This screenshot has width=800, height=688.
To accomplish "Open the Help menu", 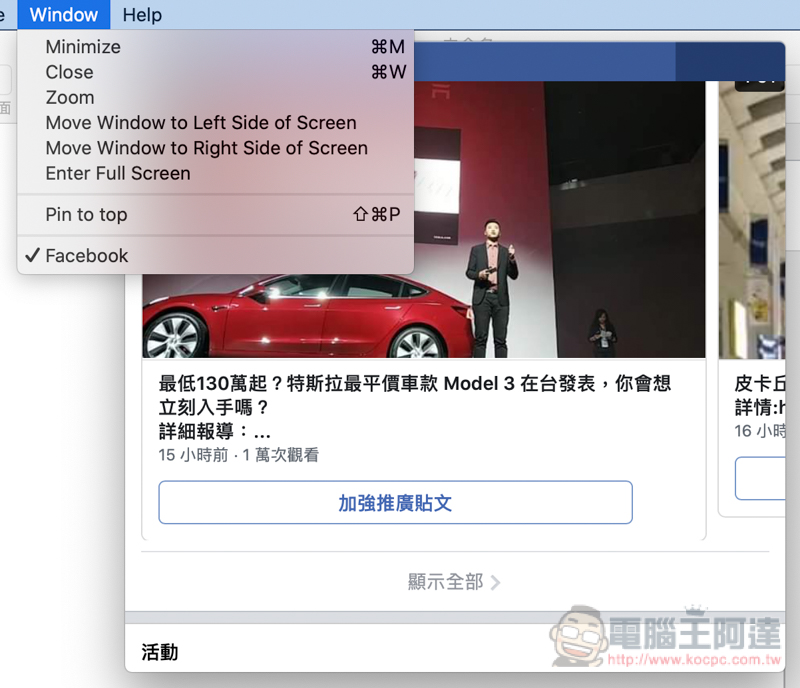I will [x=142, y=15].
